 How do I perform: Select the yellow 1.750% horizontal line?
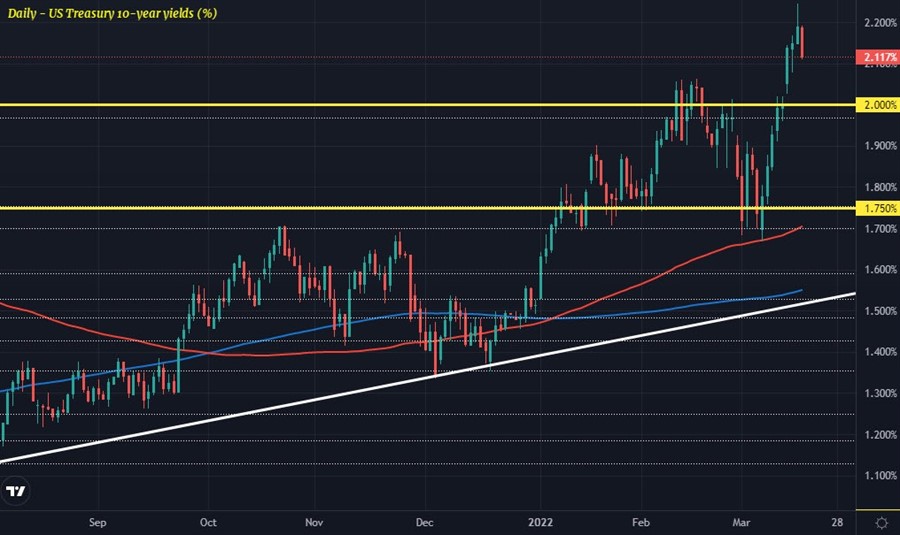[300, 208]
